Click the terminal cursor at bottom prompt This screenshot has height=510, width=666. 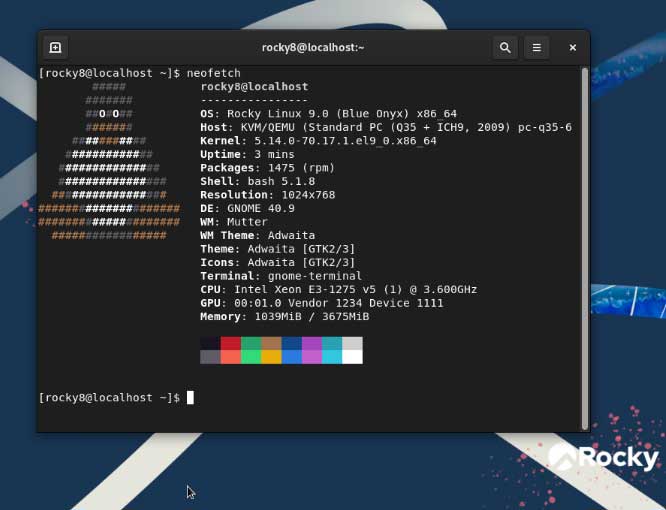pyautogui.click(x=190, y=398)
